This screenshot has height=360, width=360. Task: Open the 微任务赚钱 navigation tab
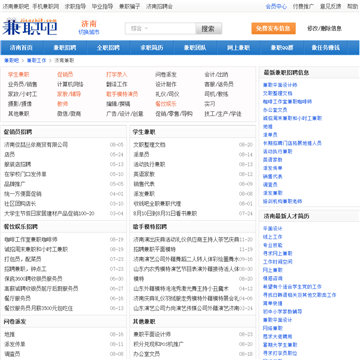326,48
